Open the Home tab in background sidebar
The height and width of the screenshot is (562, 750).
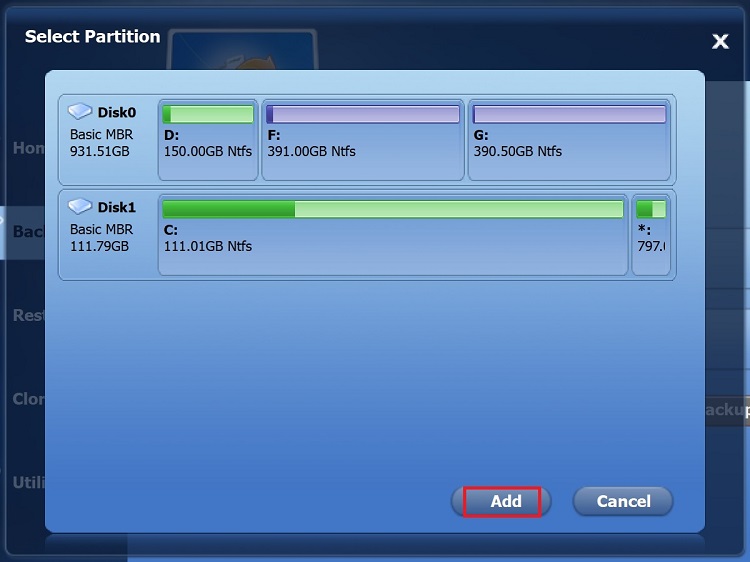tap(28, 148)
